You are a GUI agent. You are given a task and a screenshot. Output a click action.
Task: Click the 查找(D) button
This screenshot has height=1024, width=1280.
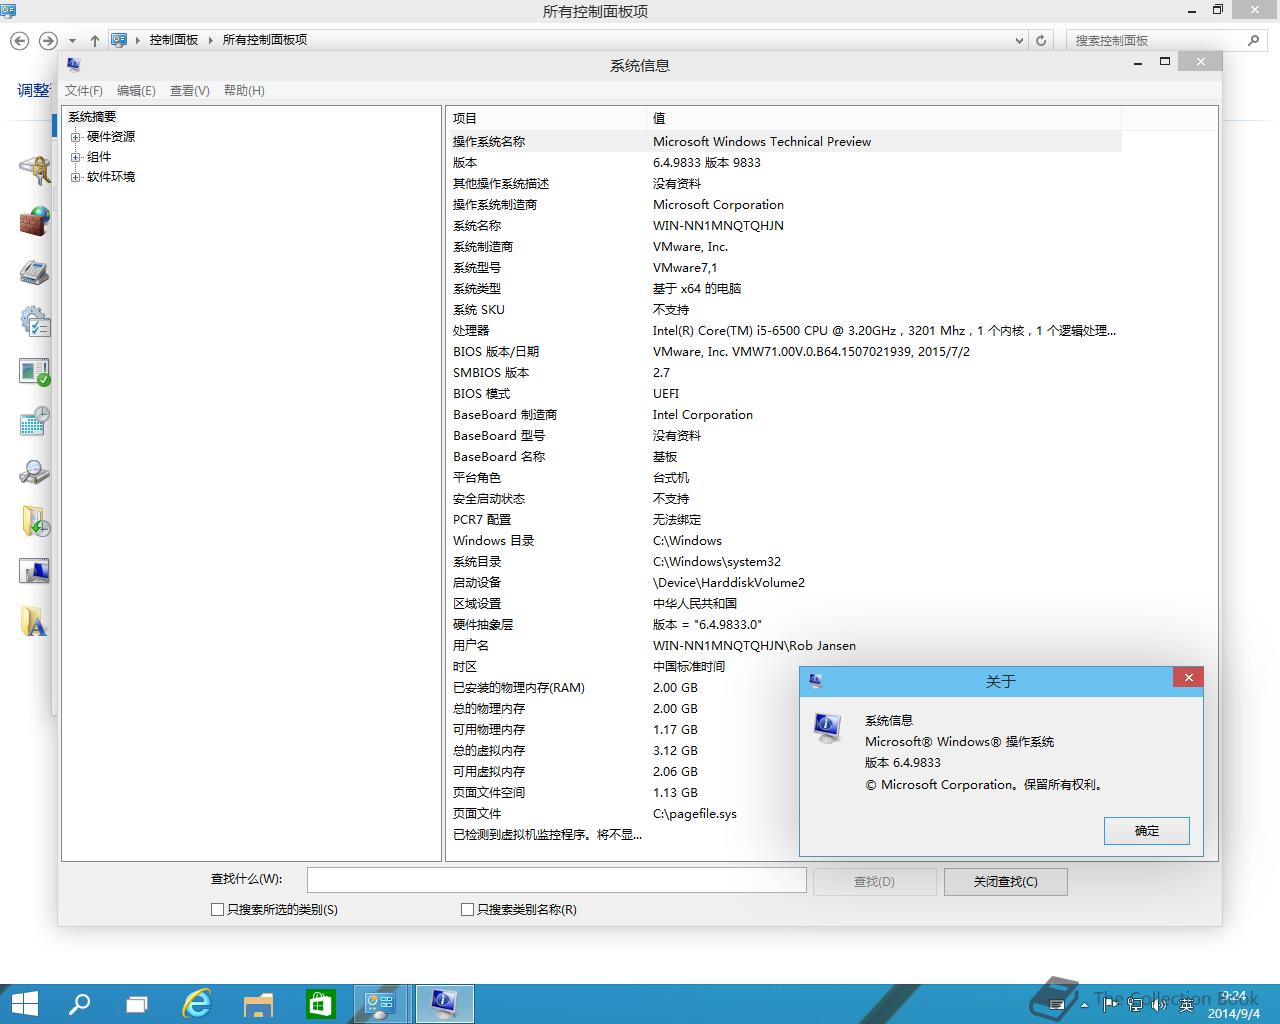coord(874,882)
